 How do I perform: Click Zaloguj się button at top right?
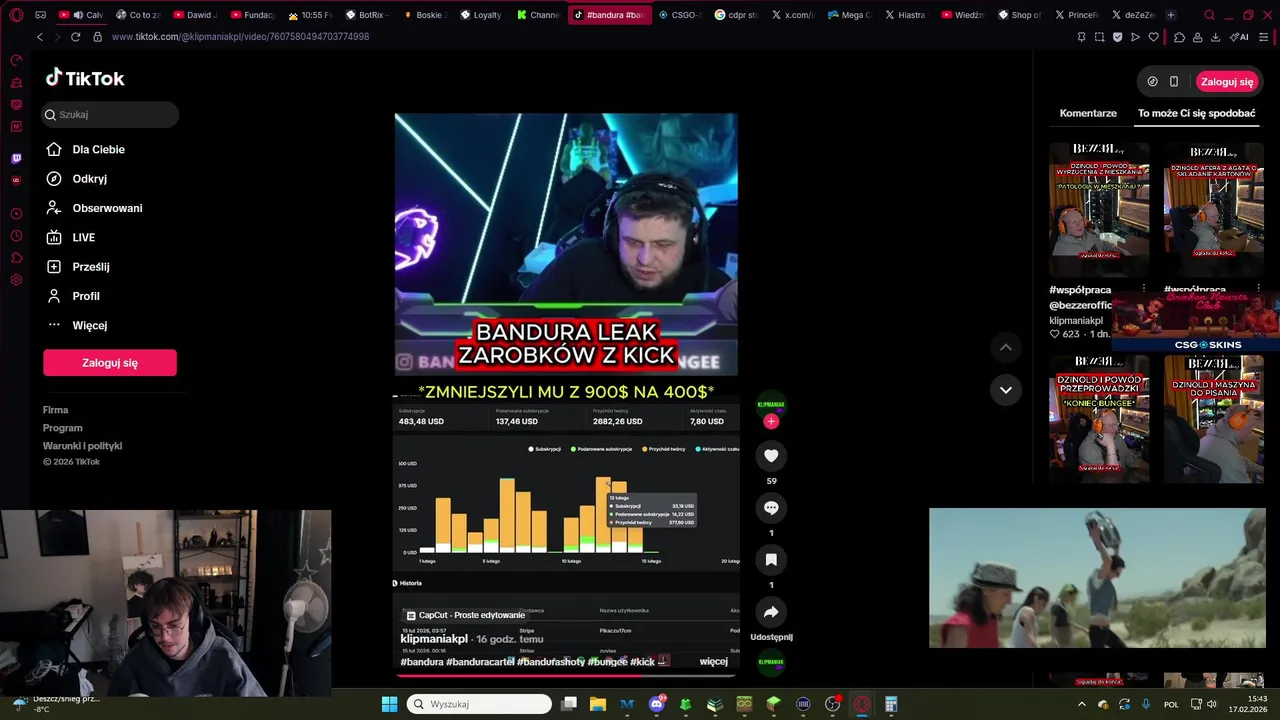[1227, 82]
